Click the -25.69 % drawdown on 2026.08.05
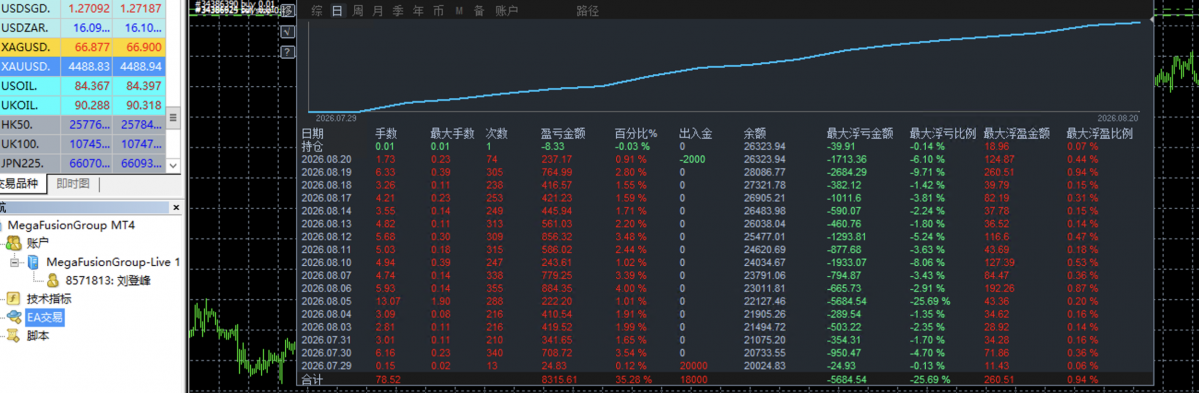 click(x=930, y=301)
